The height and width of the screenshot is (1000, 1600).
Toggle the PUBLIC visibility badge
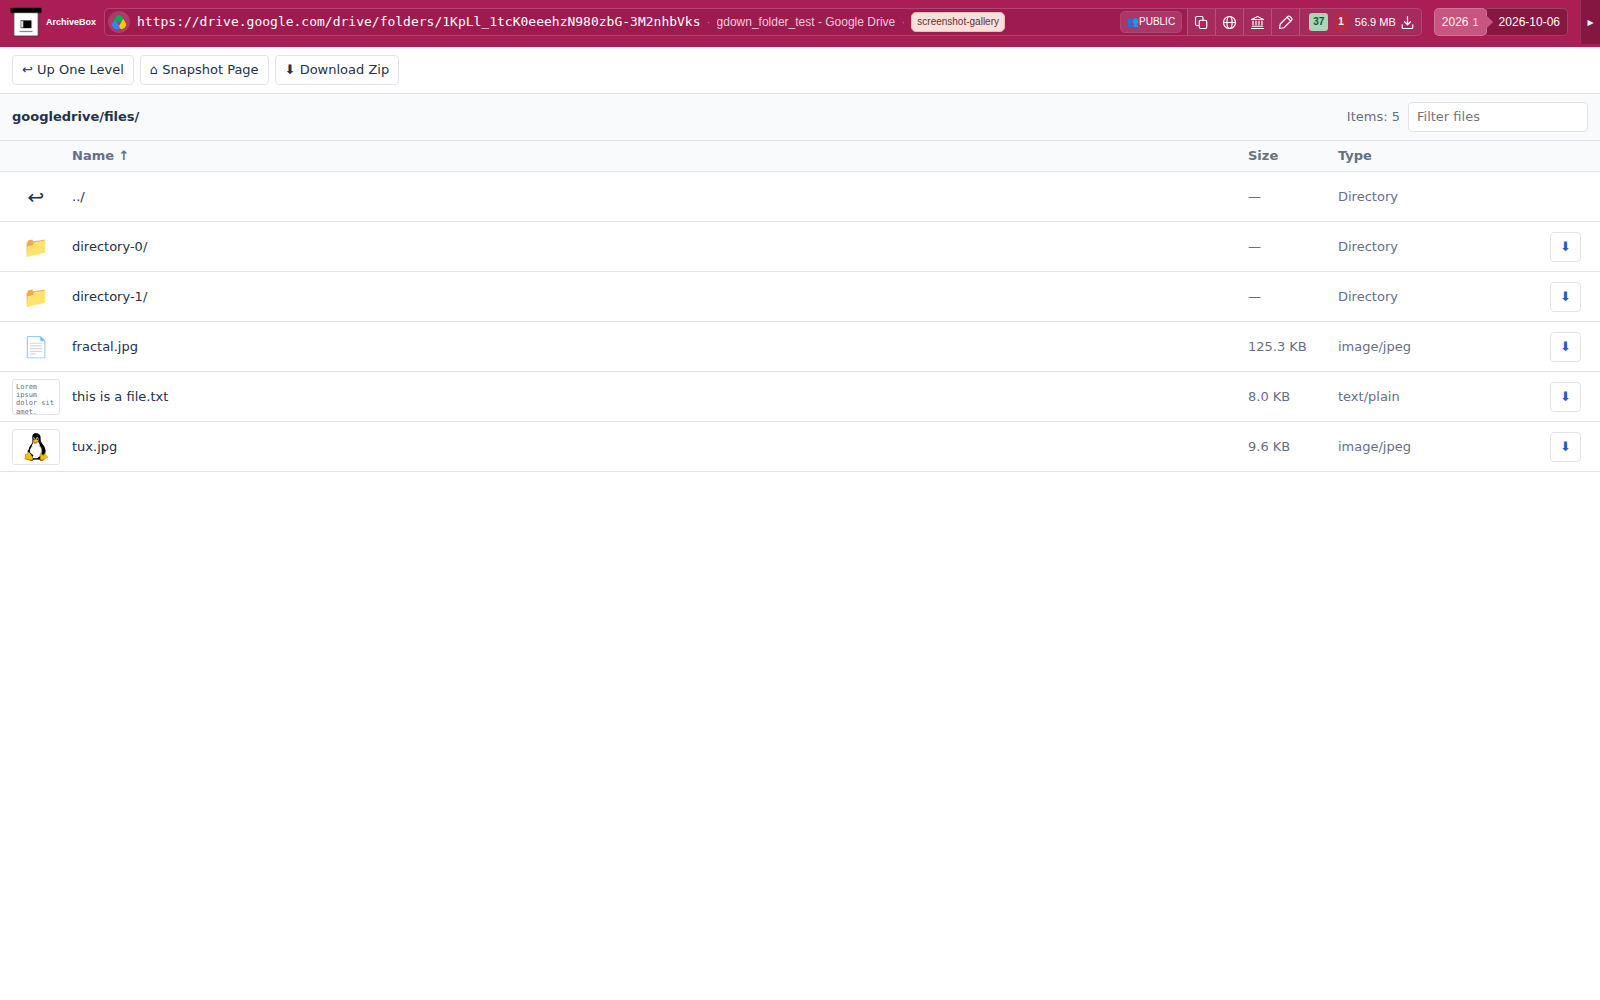(1151, 22)
